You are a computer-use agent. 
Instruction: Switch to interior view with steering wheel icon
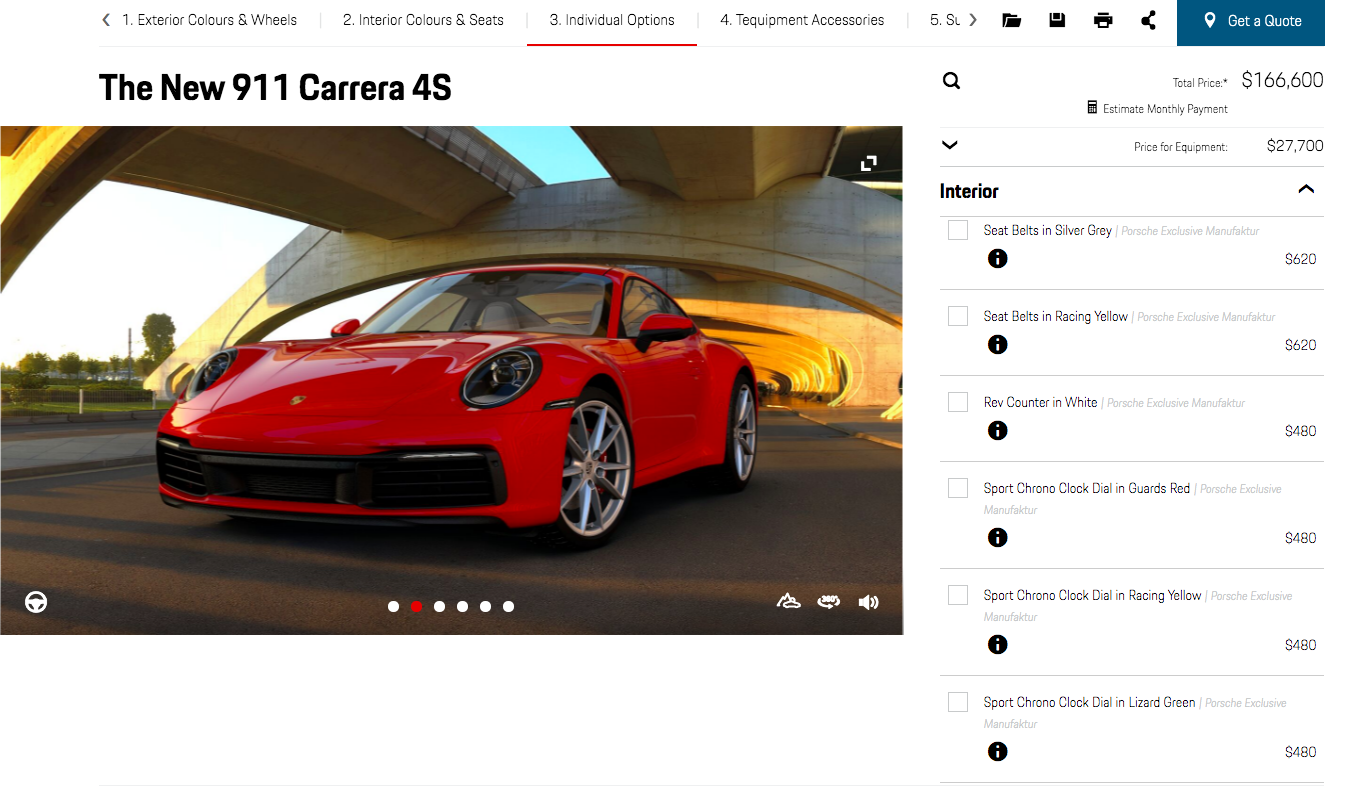click(36, 602)
